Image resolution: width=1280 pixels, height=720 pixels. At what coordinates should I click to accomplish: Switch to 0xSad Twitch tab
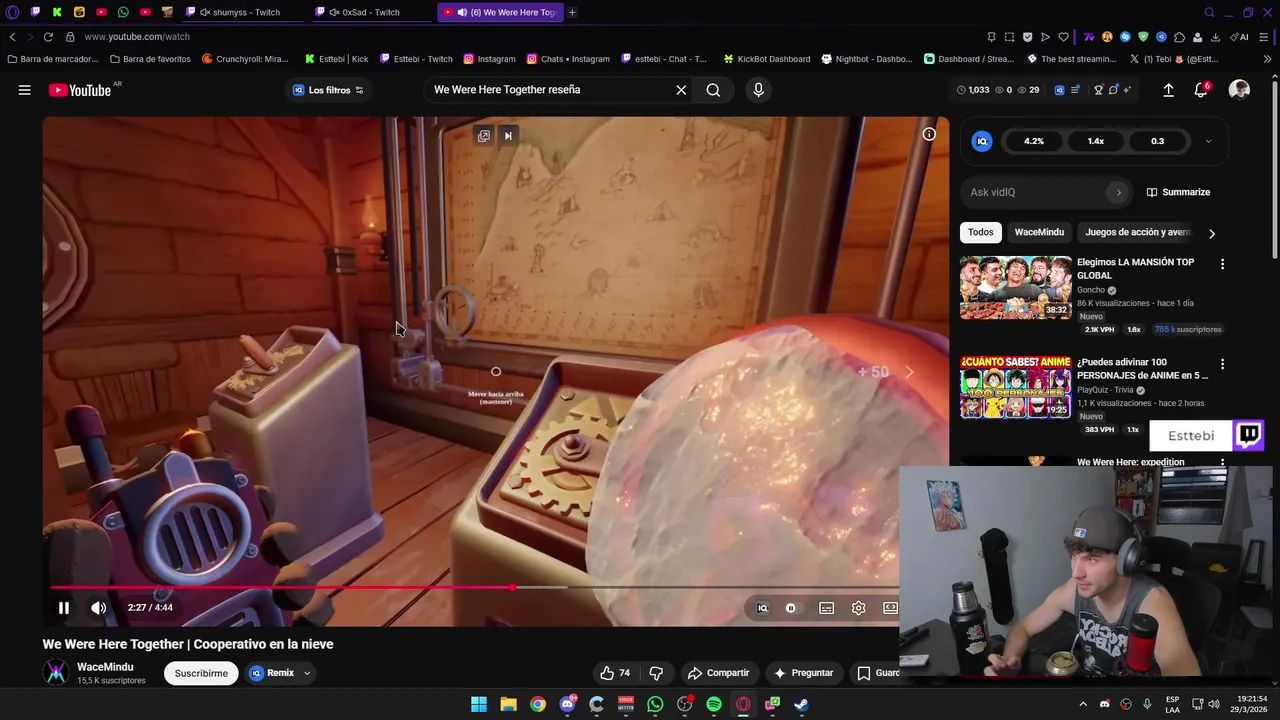(x=370, y=12)
